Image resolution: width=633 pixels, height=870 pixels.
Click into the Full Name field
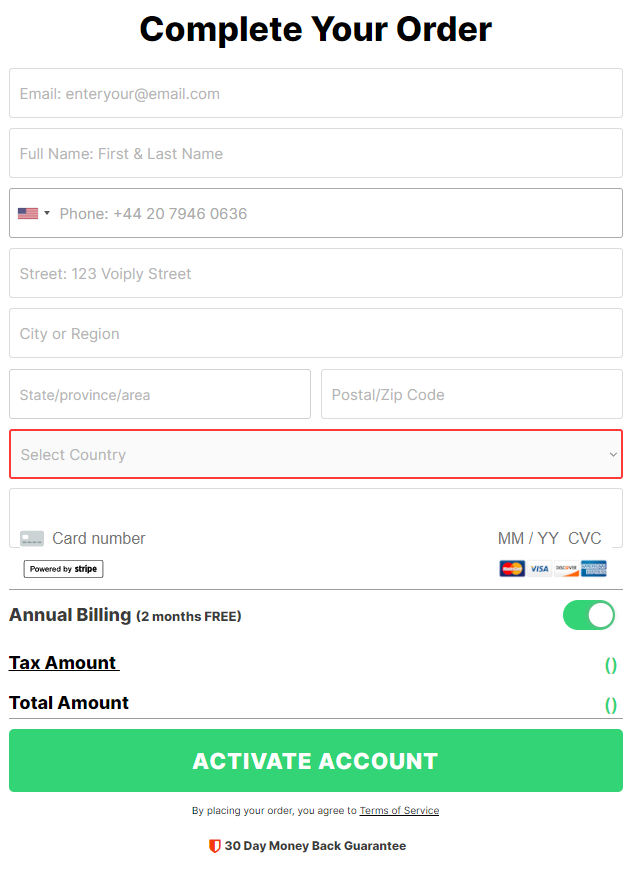tap(316, 153)
